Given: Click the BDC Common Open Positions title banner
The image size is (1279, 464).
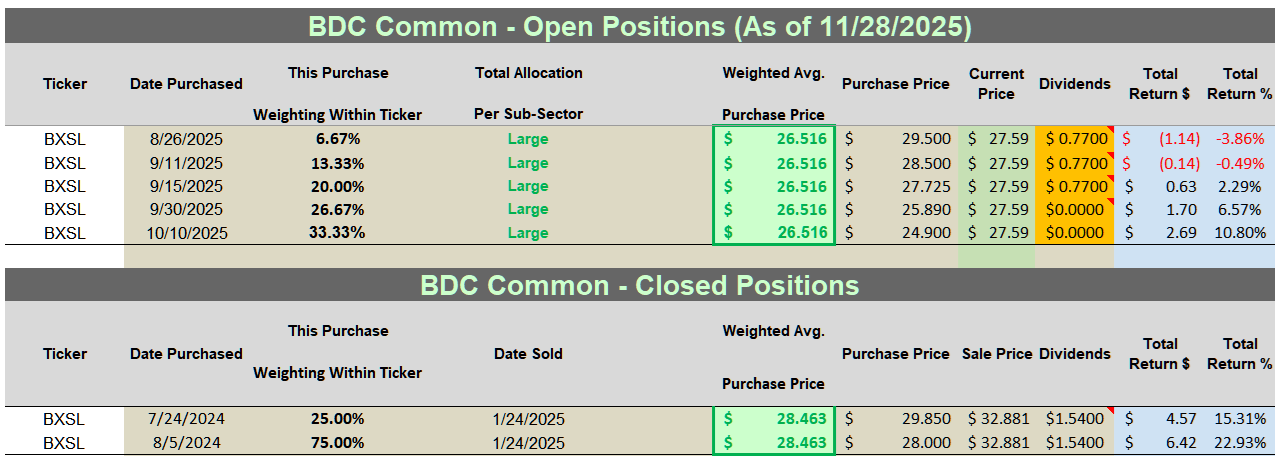Looking at the screenshot, I should (x=640, y=26).
